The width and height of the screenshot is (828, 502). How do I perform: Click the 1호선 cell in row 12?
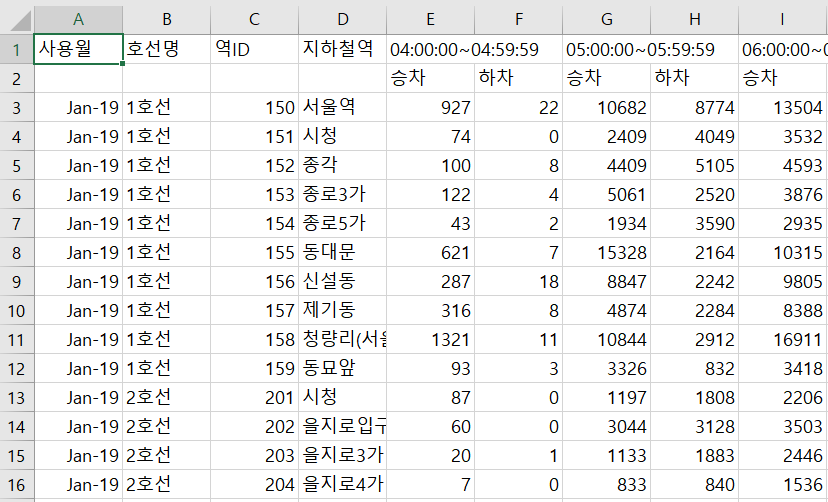click(x=166, y=368)
